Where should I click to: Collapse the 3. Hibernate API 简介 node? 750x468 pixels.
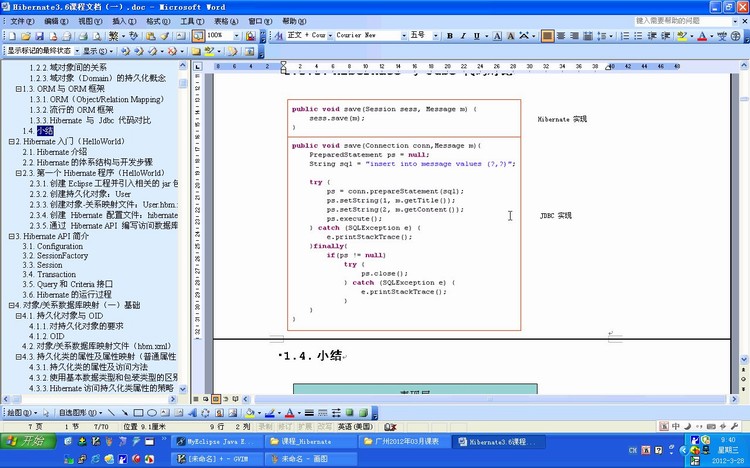click(11, 236)
